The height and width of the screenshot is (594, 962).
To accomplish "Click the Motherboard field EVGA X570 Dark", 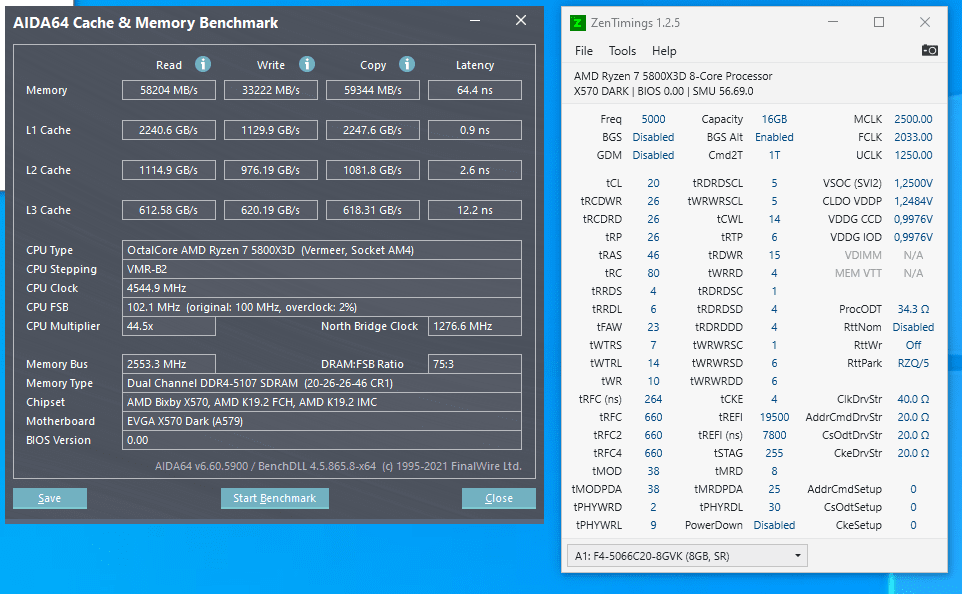I will (321, 421).
